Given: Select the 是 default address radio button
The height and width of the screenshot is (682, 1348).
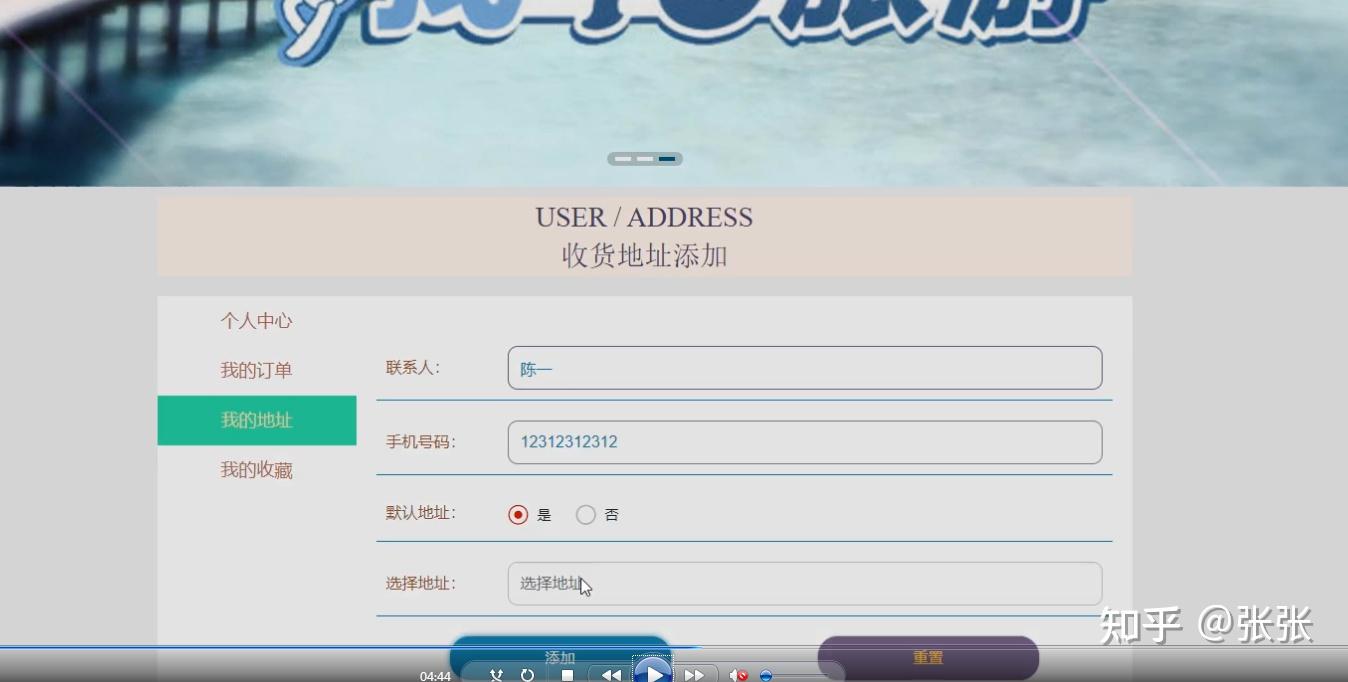Looking at the screenshot, I should [517, 514].
